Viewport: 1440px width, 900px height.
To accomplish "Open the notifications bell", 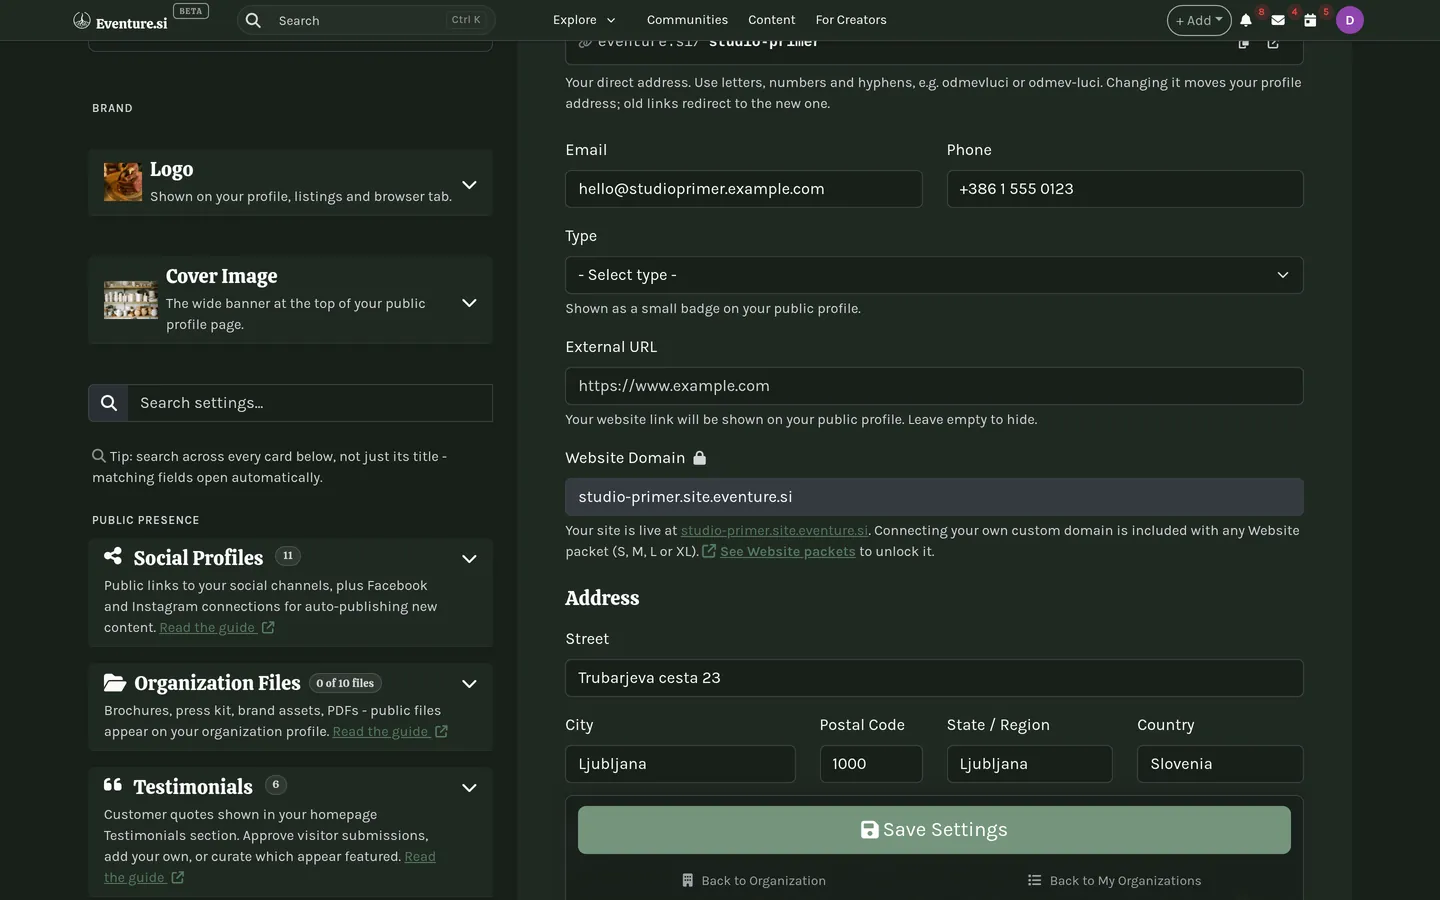I will [1246, 20].
